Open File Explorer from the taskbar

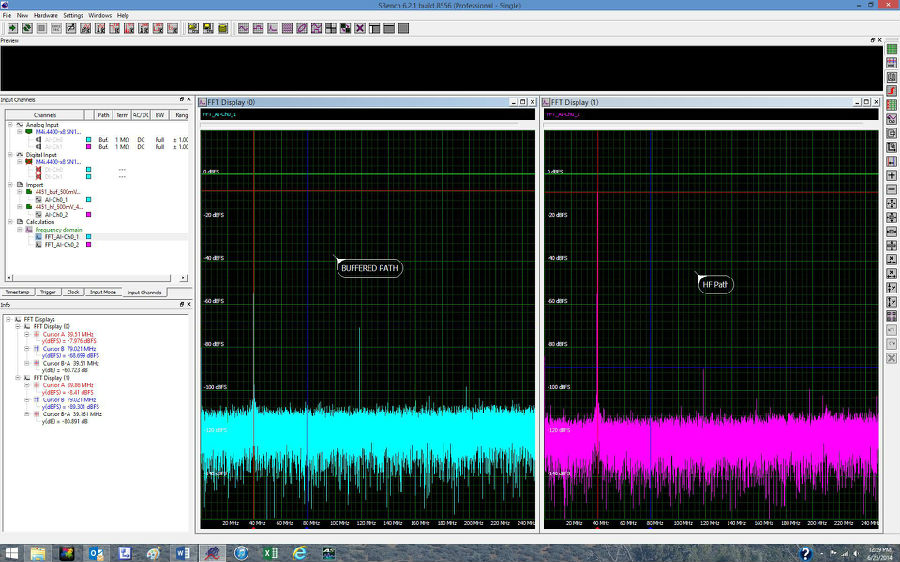[38, 553]
